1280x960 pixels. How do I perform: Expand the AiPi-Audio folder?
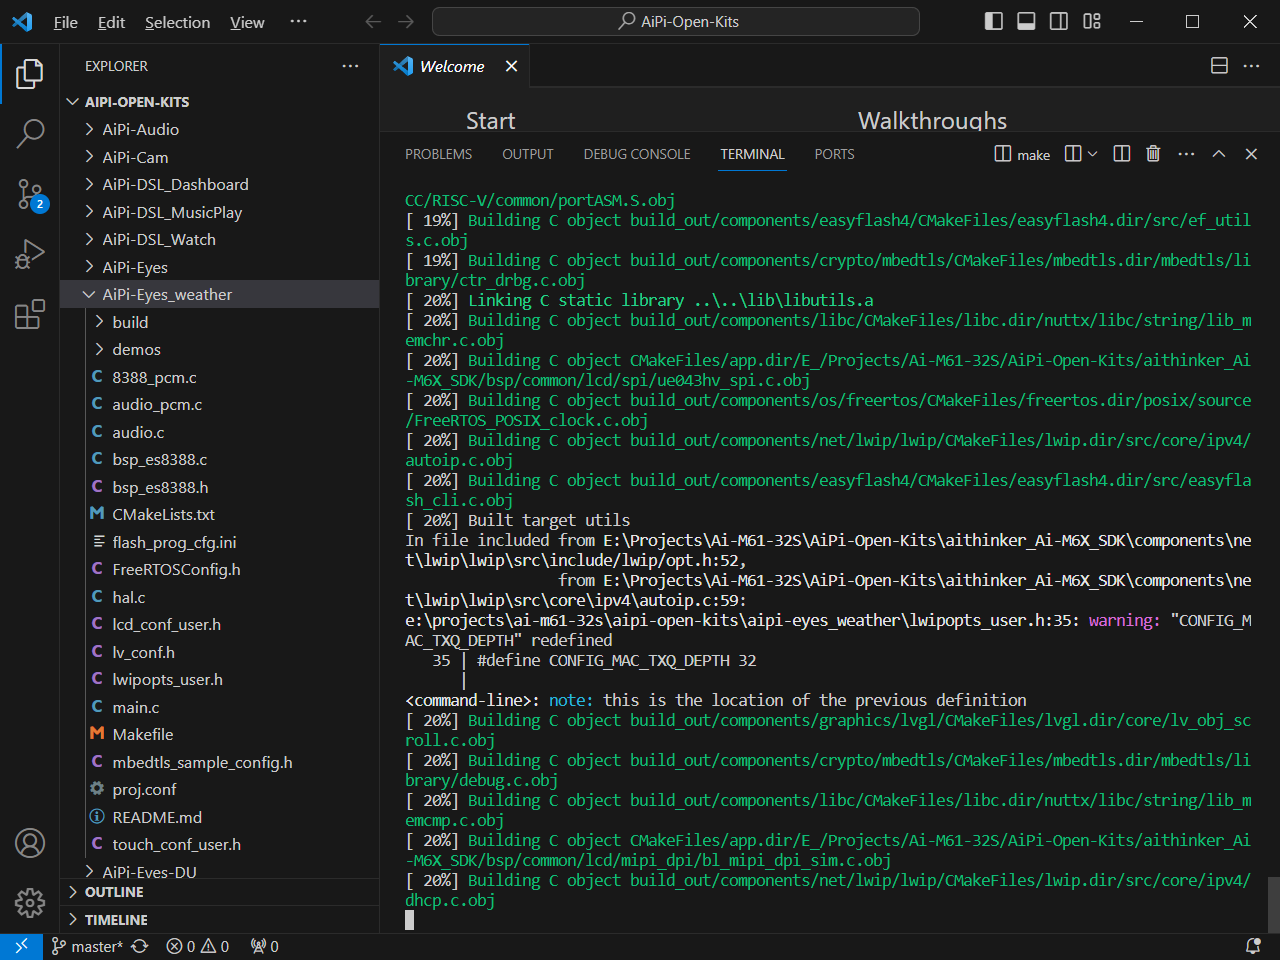point(220,129)
